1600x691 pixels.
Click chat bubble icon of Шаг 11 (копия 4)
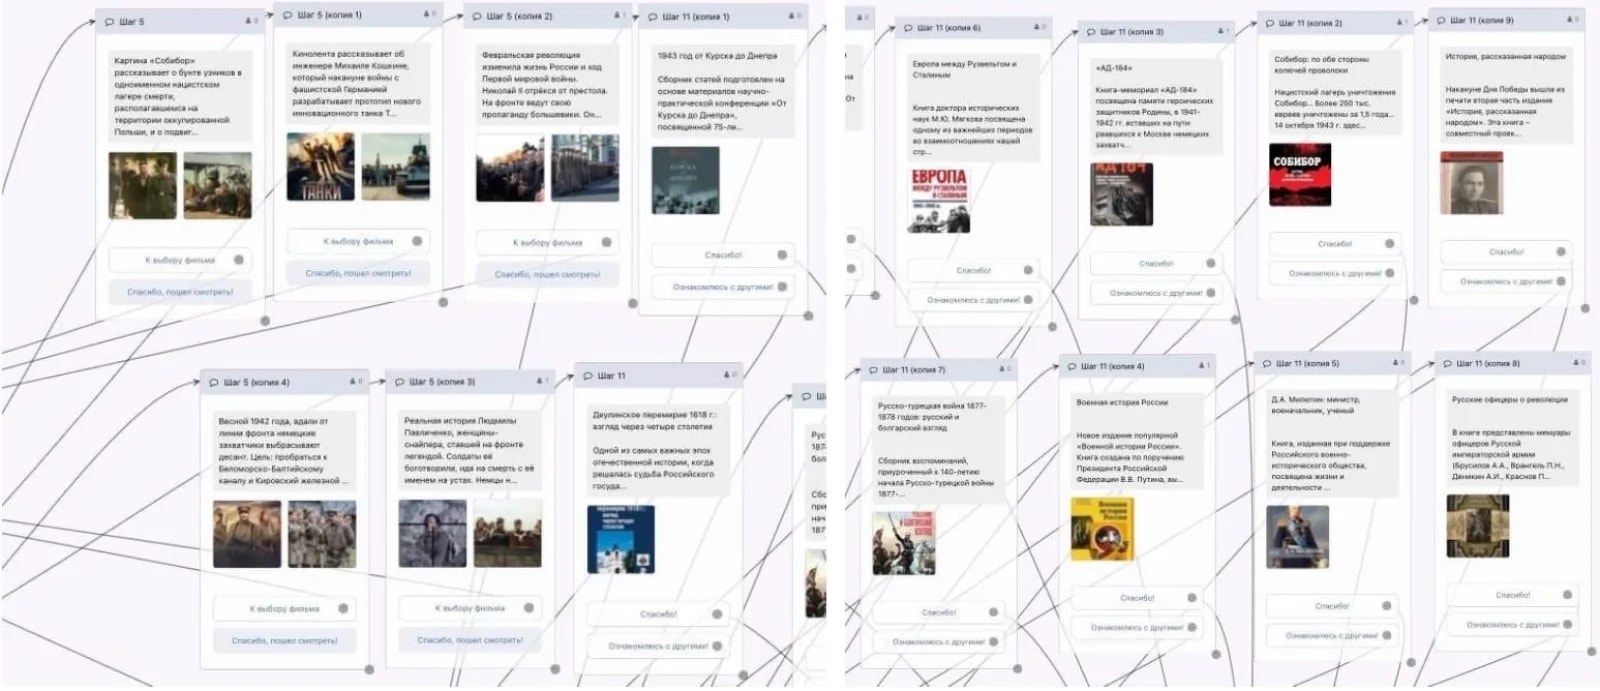(x=1072, y=366)
